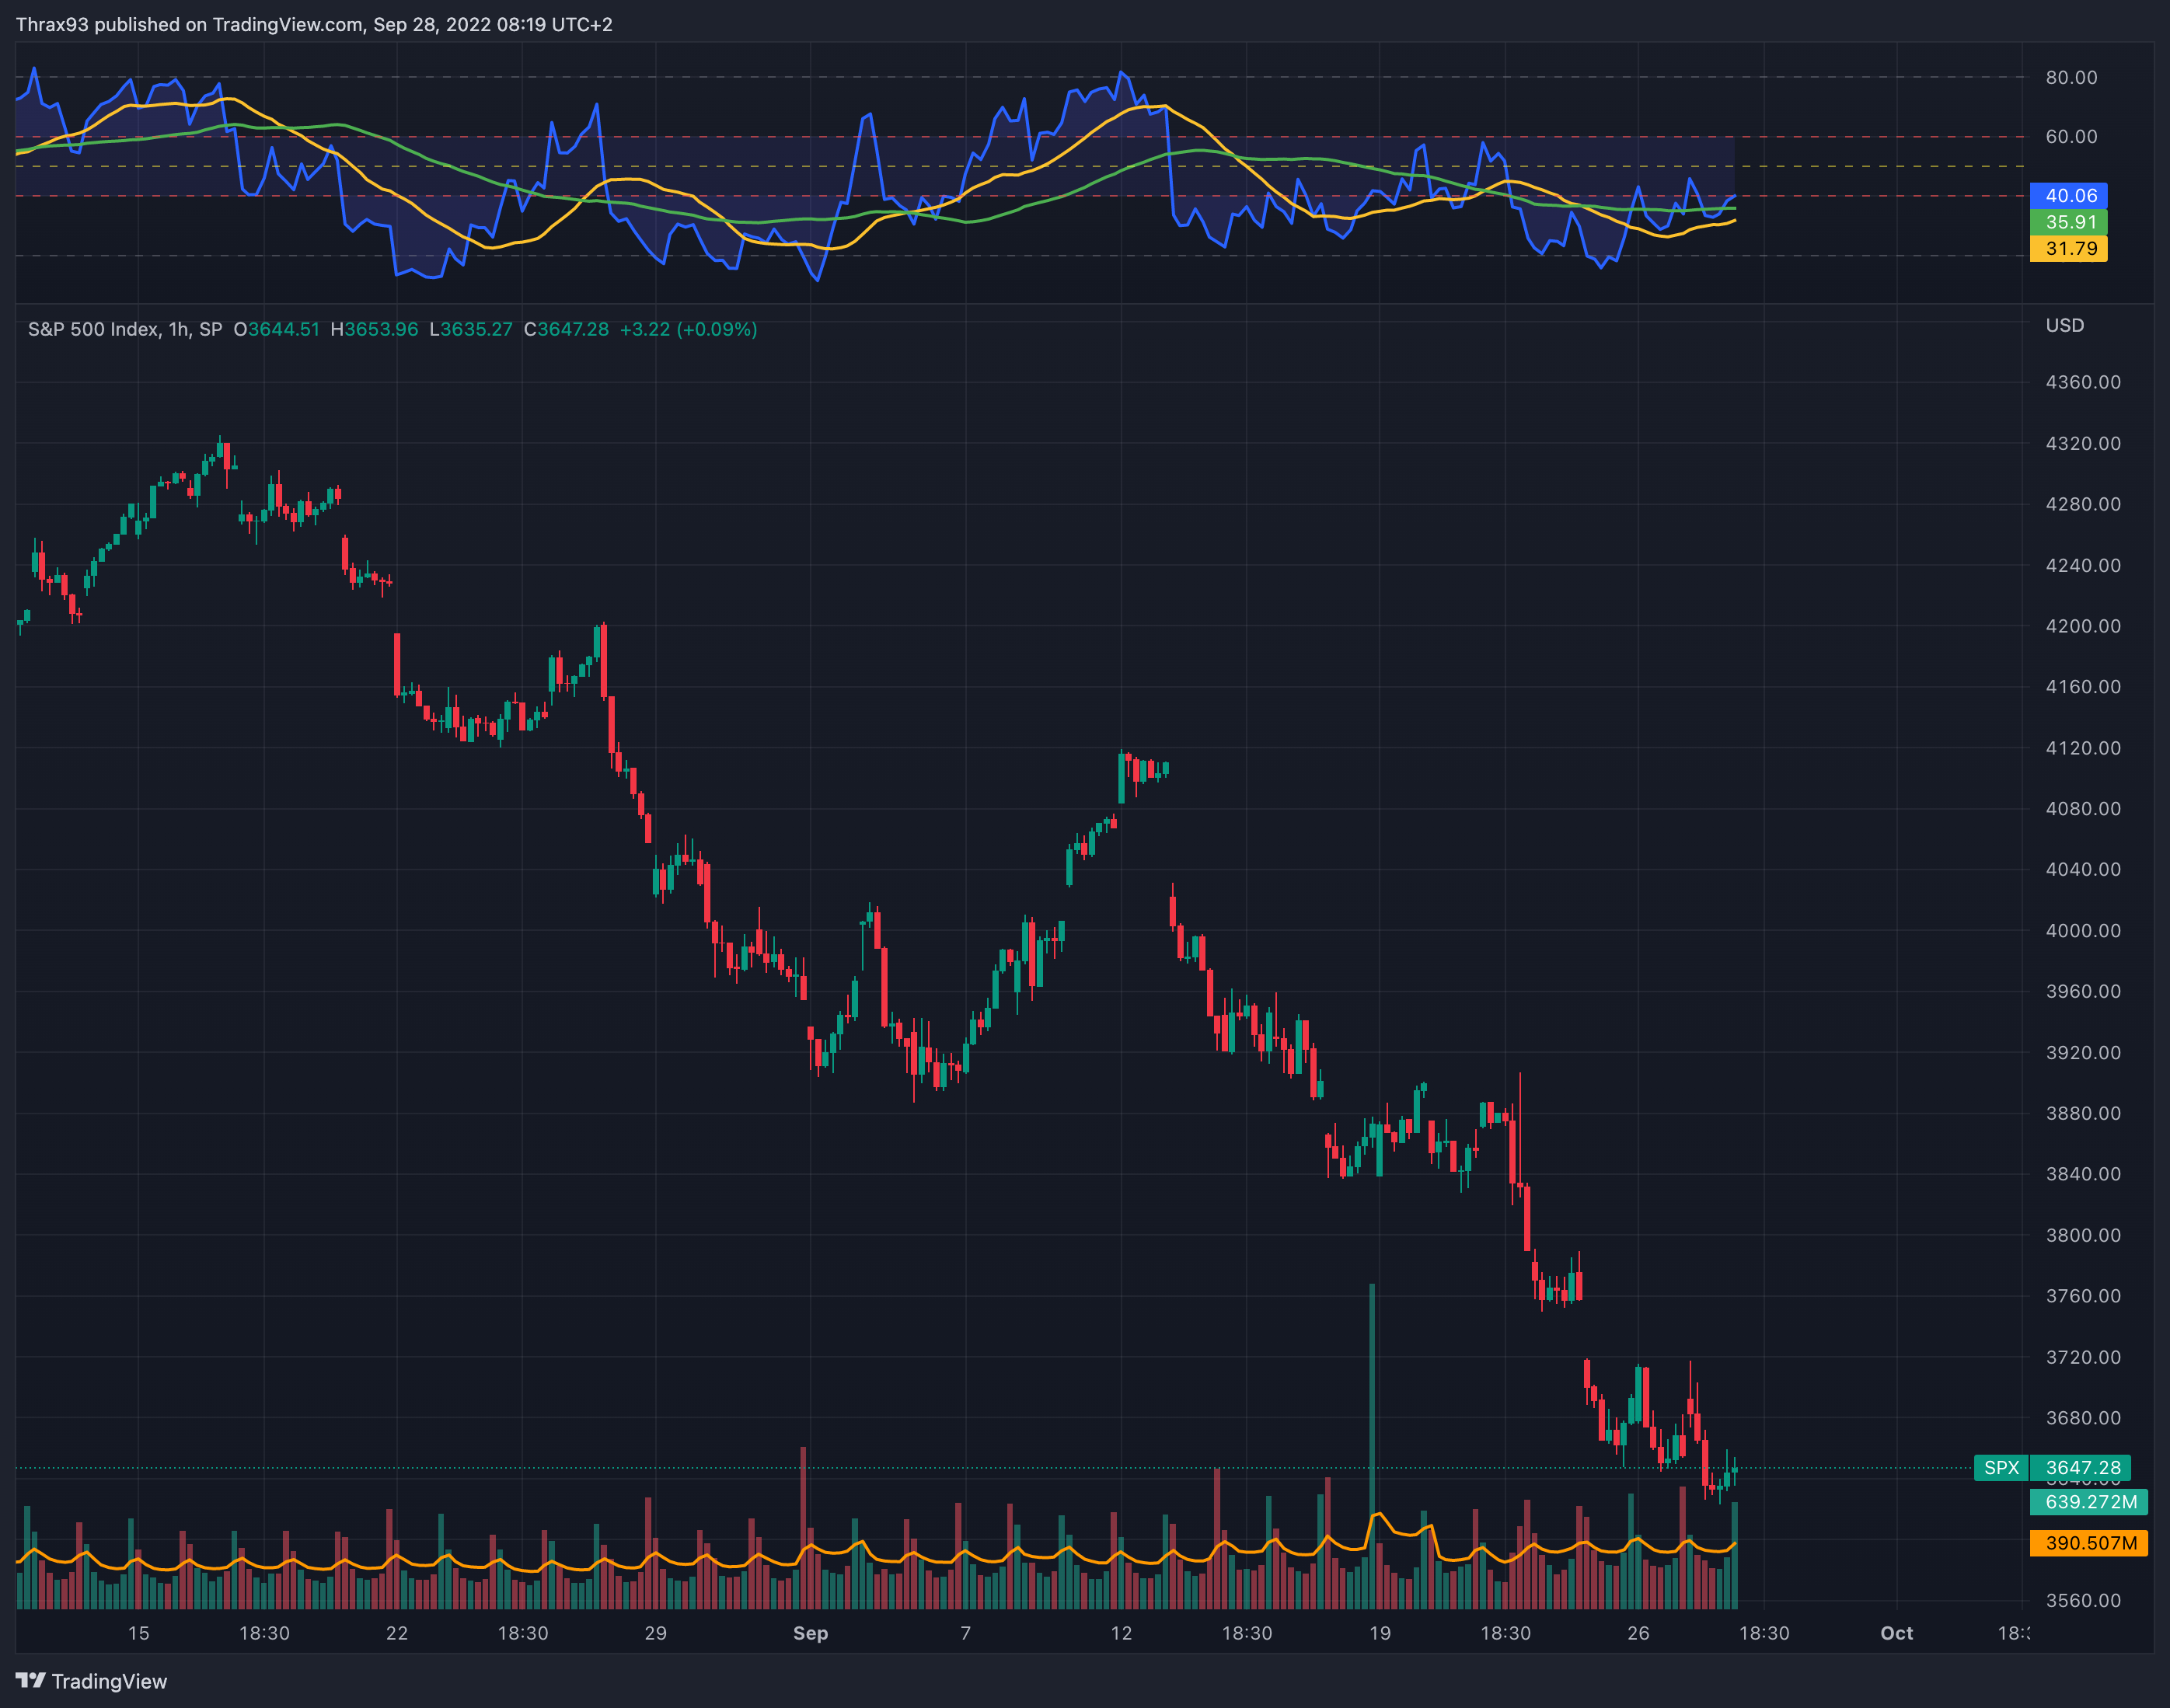Click the 4280.00 price axis label
Screen dimensions: 2170x1708
point(2083,504)
